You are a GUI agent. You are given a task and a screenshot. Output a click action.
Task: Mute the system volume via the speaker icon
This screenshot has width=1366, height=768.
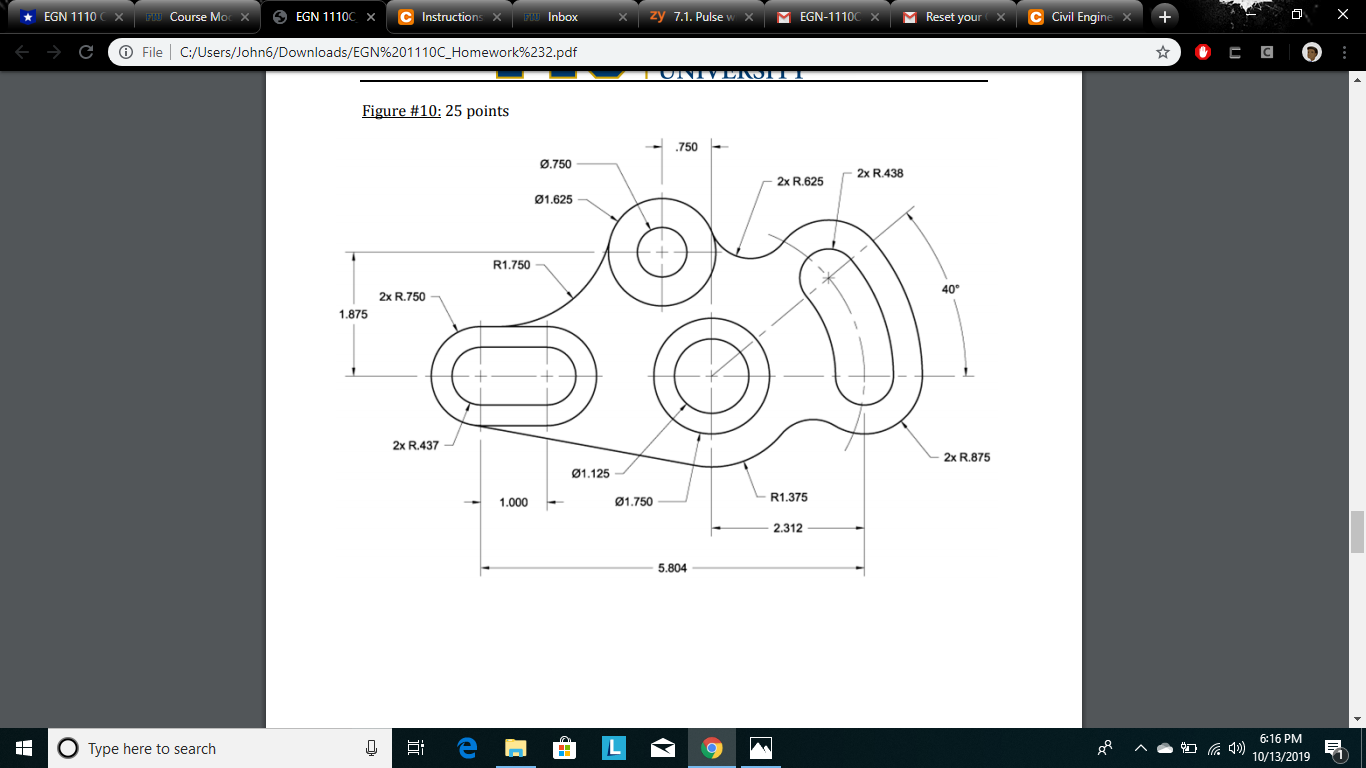(1235, 748)
